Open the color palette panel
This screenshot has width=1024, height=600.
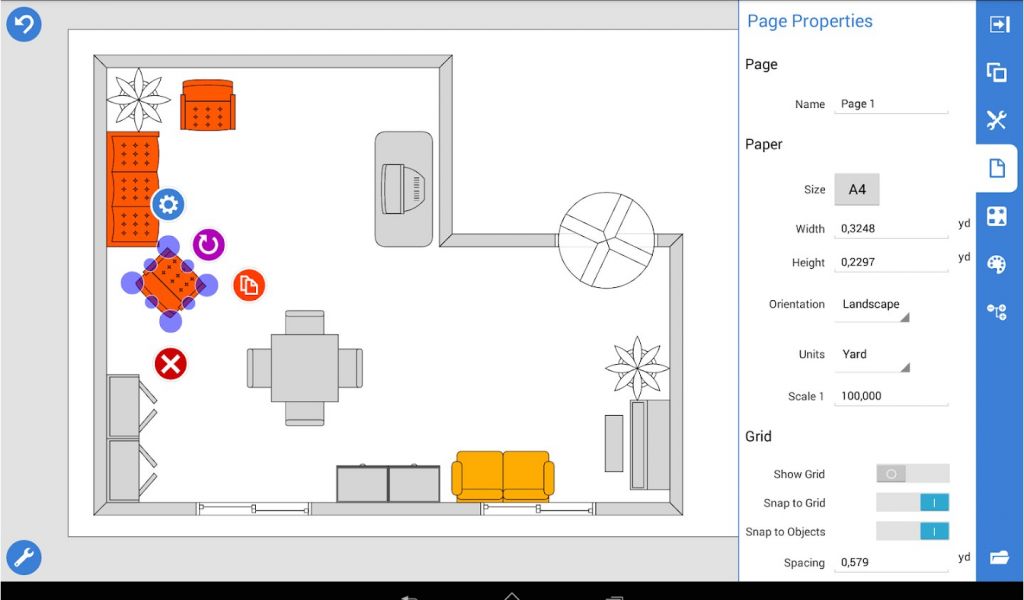[996, 264]
